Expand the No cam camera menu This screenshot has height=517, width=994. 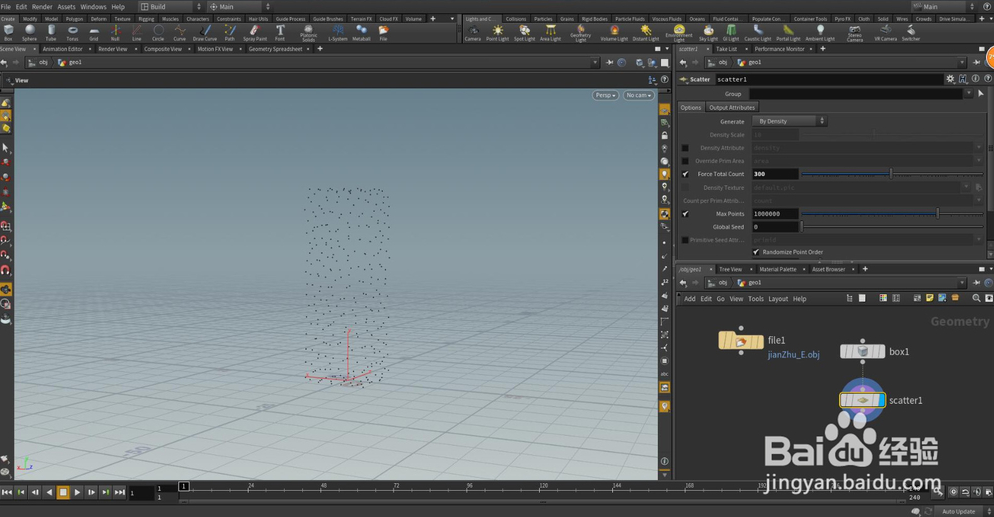tap(638, 95)
